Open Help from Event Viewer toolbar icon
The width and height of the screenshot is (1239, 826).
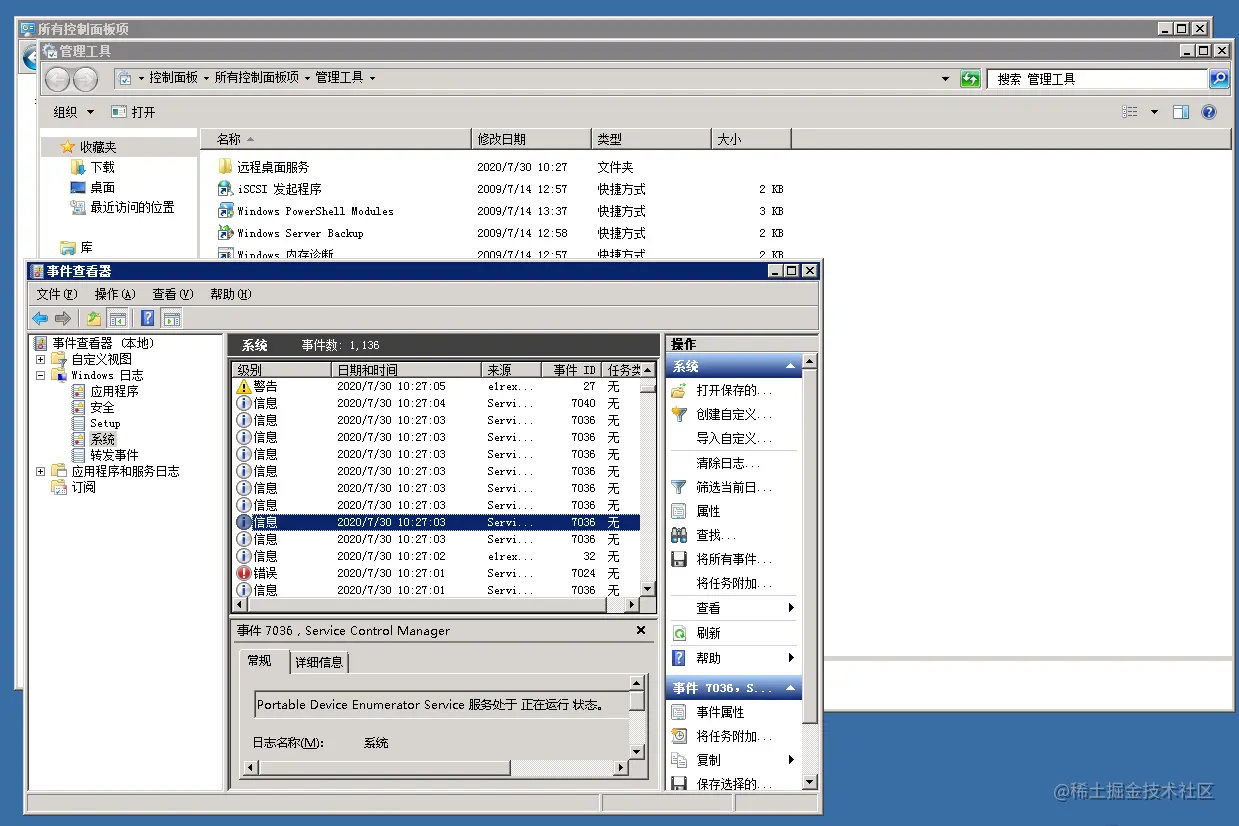coord(147,318)
